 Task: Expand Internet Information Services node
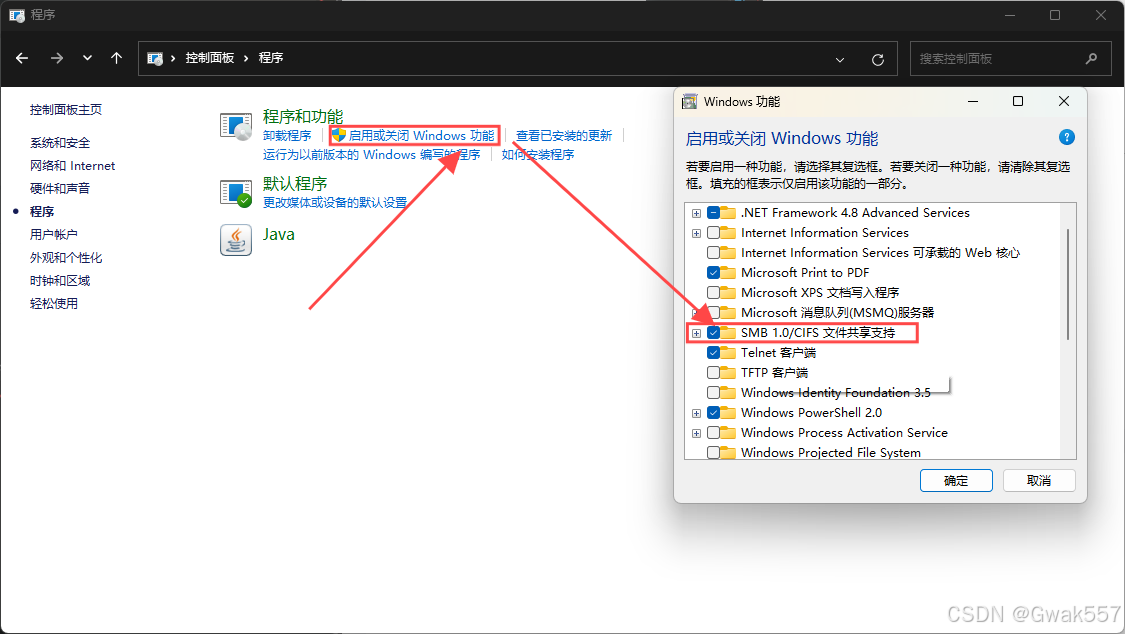[696, 233]
